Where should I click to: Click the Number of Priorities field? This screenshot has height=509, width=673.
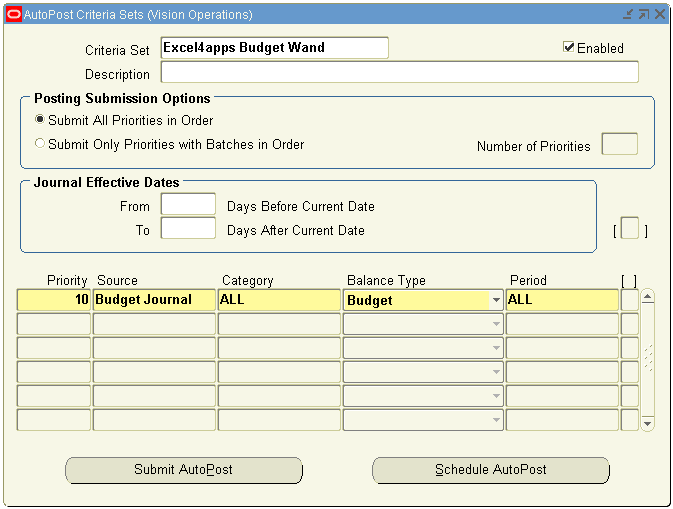pos(620,144)
